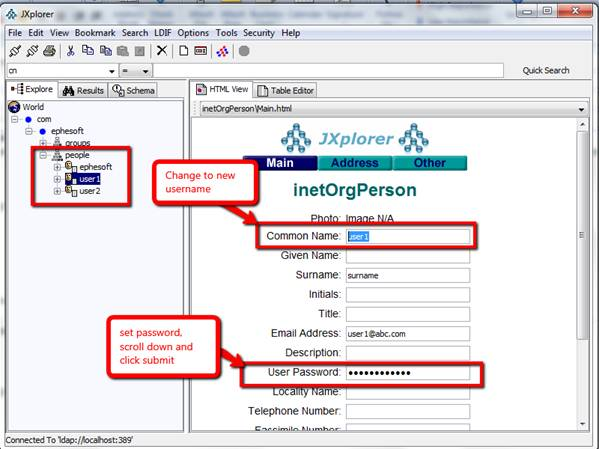Switch to the Table Editor tab
This screenshot has height=449, width=599.
click(285, 91)
